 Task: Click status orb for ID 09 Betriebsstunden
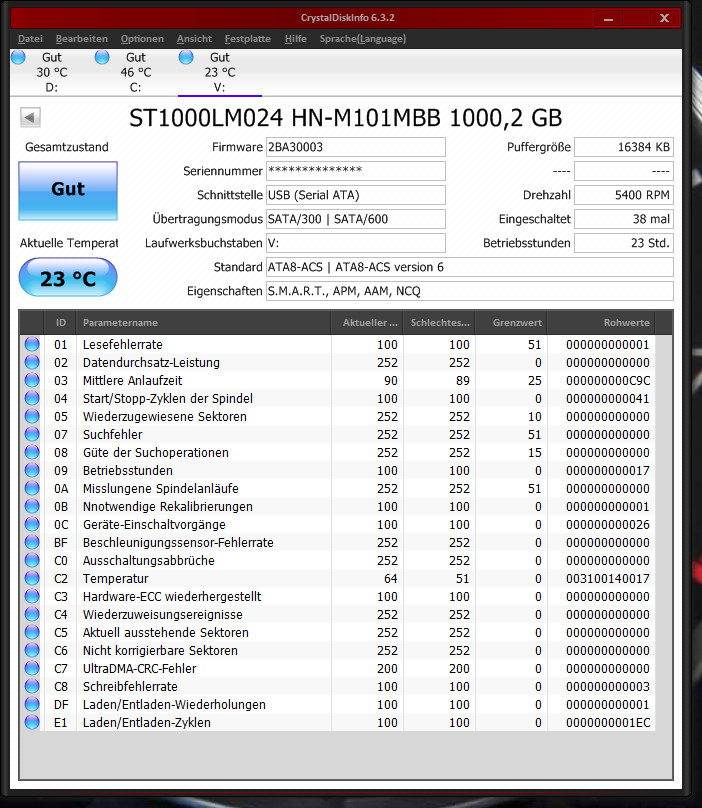32,470
